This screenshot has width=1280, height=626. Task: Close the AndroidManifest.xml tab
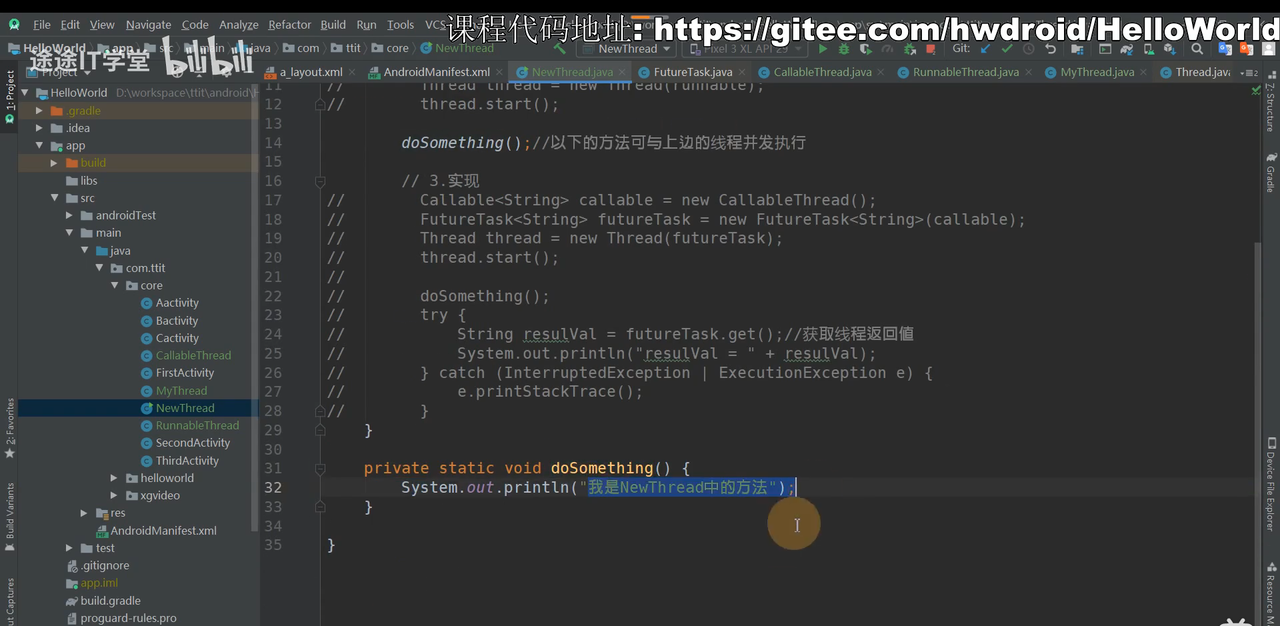499,72
